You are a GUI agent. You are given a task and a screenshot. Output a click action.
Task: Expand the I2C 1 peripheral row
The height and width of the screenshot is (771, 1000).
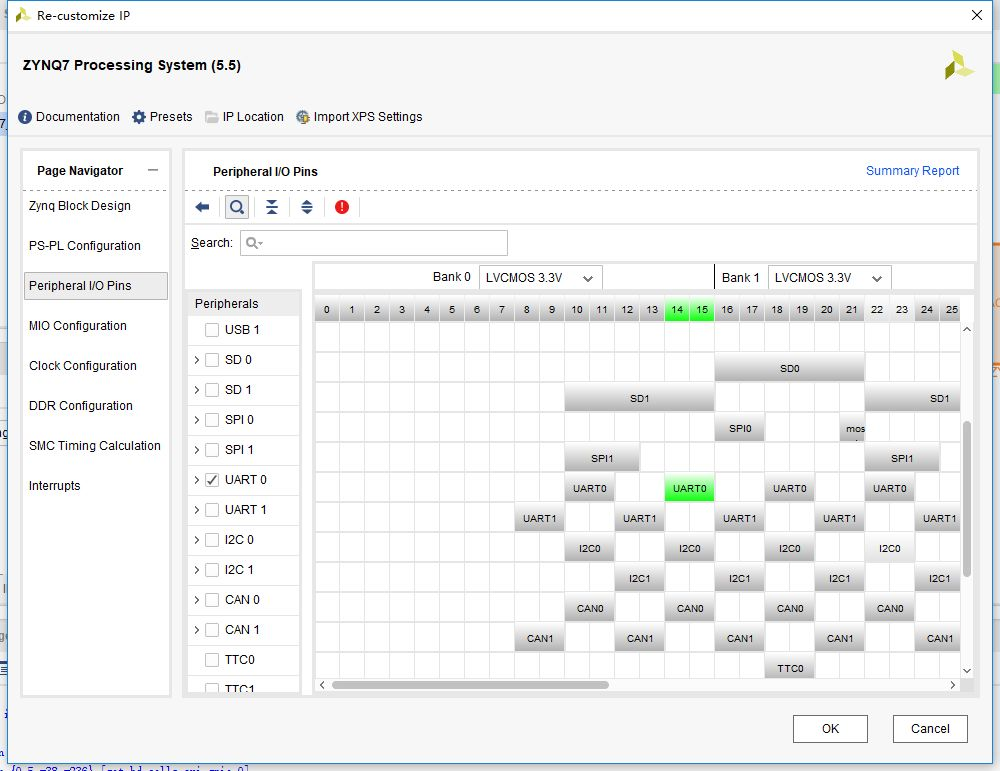(x=196, y=569)
